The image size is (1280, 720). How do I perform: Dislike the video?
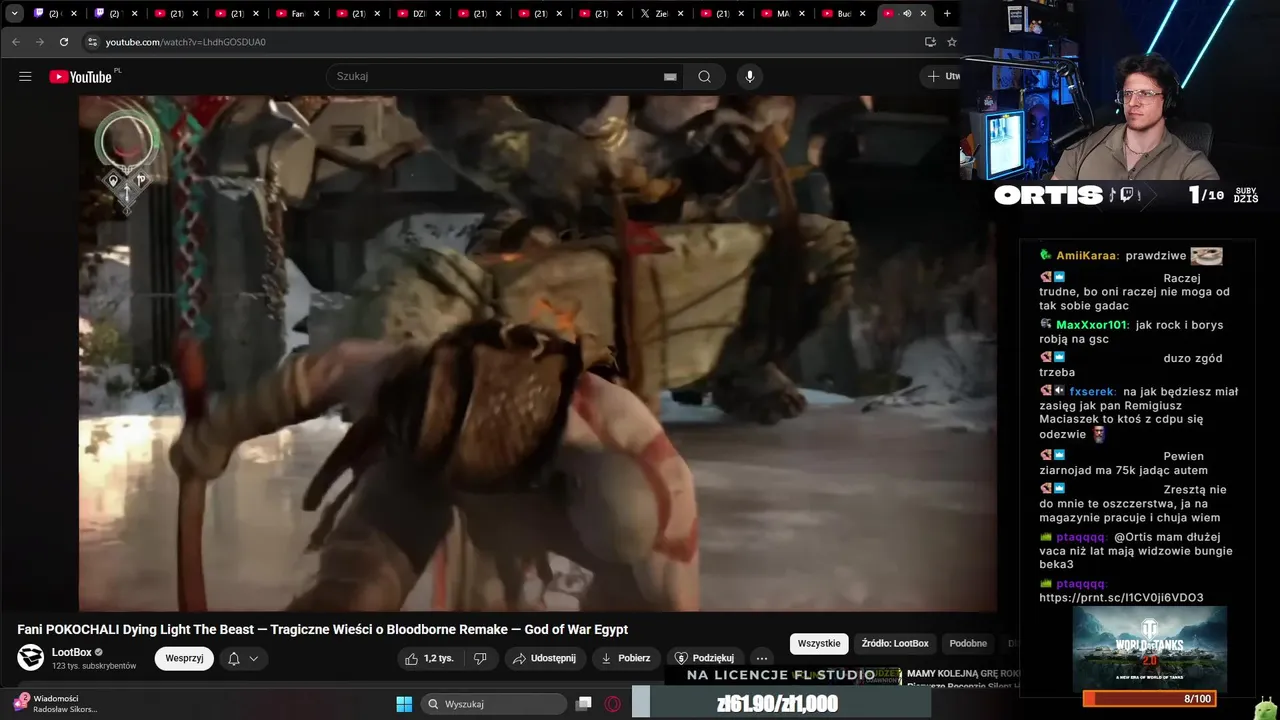click(480, 658)
